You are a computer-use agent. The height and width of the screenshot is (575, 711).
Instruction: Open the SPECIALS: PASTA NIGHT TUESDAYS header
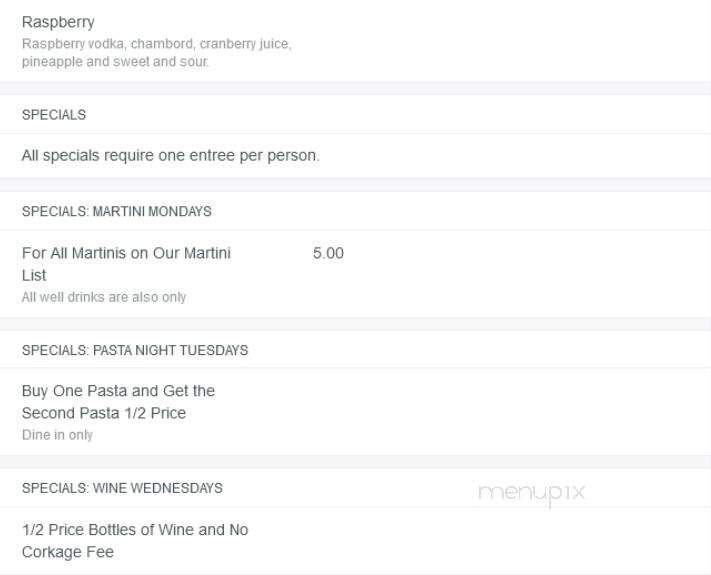(135, 350)
